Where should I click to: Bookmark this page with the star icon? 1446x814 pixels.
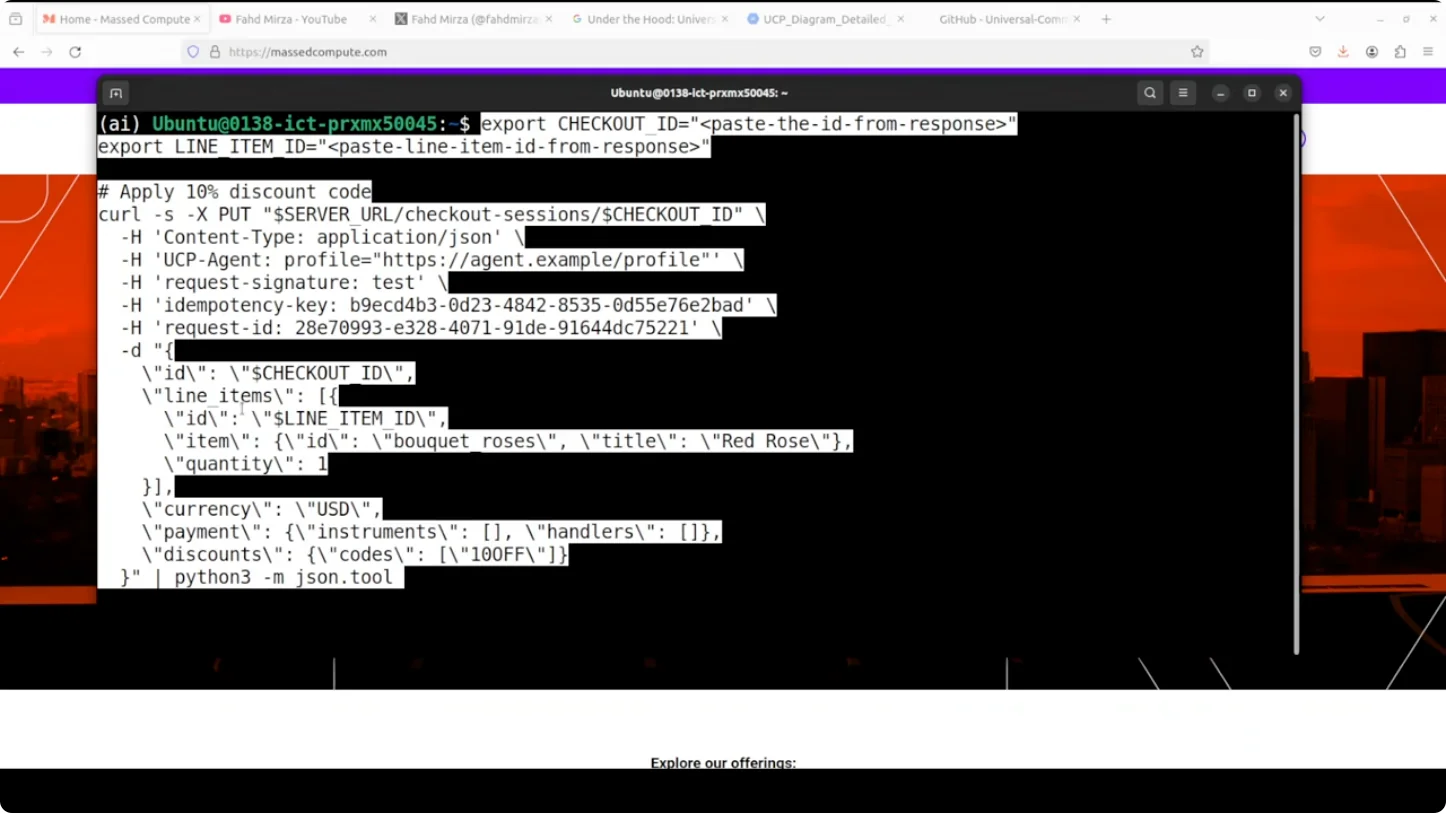pos(1197,52)
